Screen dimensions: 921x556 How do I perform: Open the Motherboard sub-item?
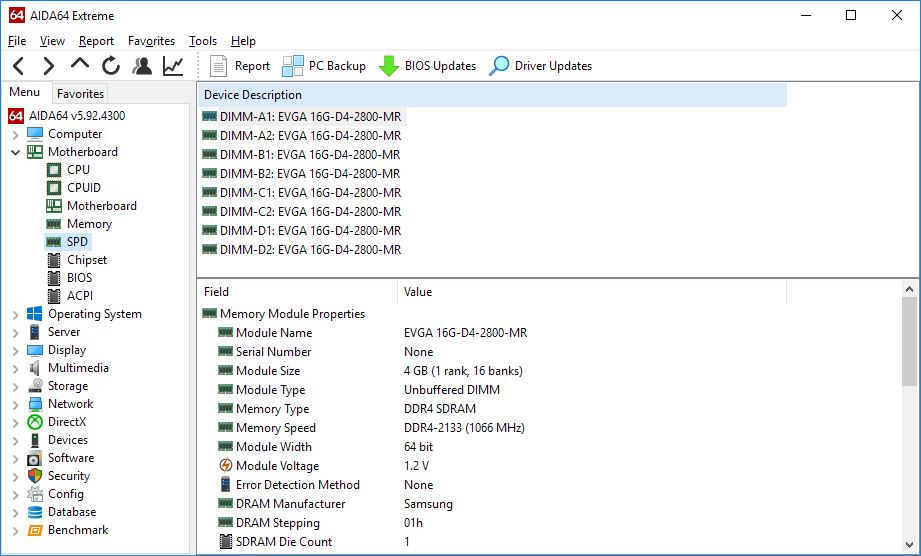[102, 206]
